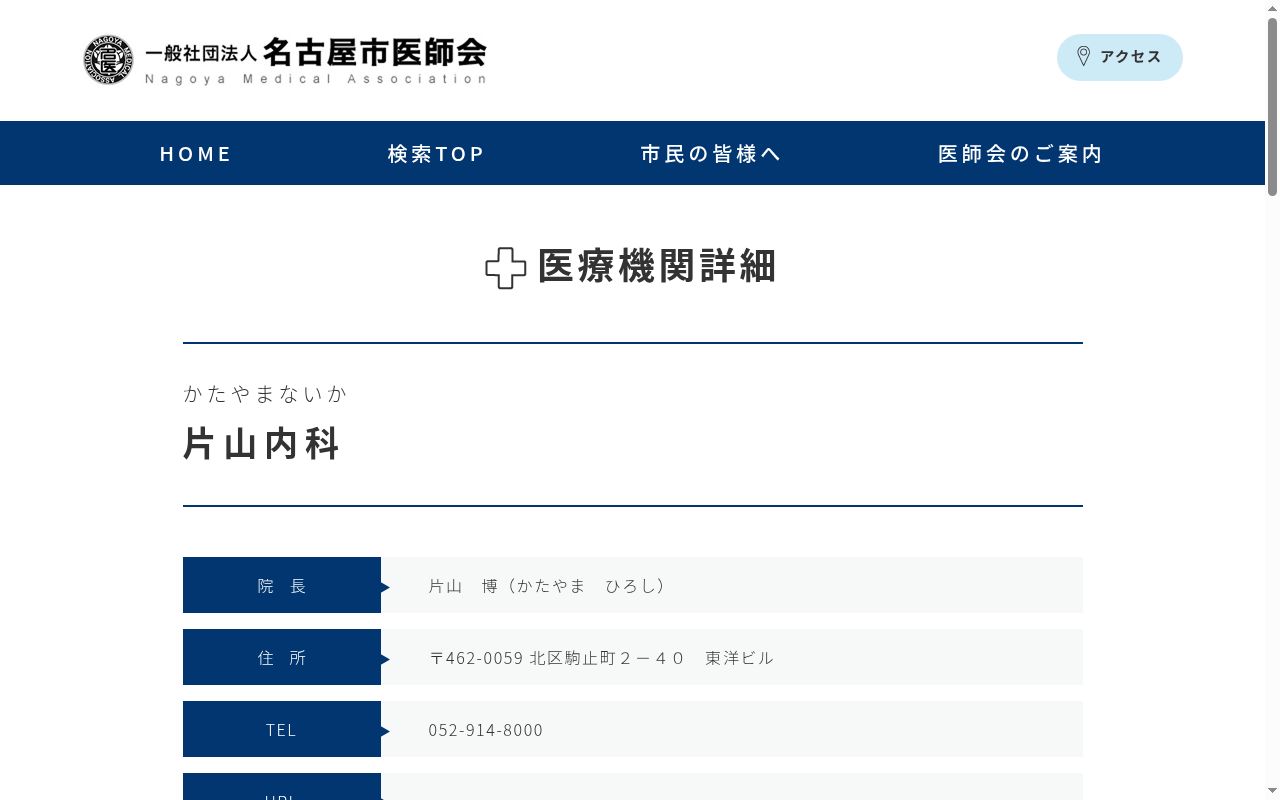This screenshot has height=800, width=1280.
Task: Select 市民の皆様へ in the navigation
Action: 711,153
